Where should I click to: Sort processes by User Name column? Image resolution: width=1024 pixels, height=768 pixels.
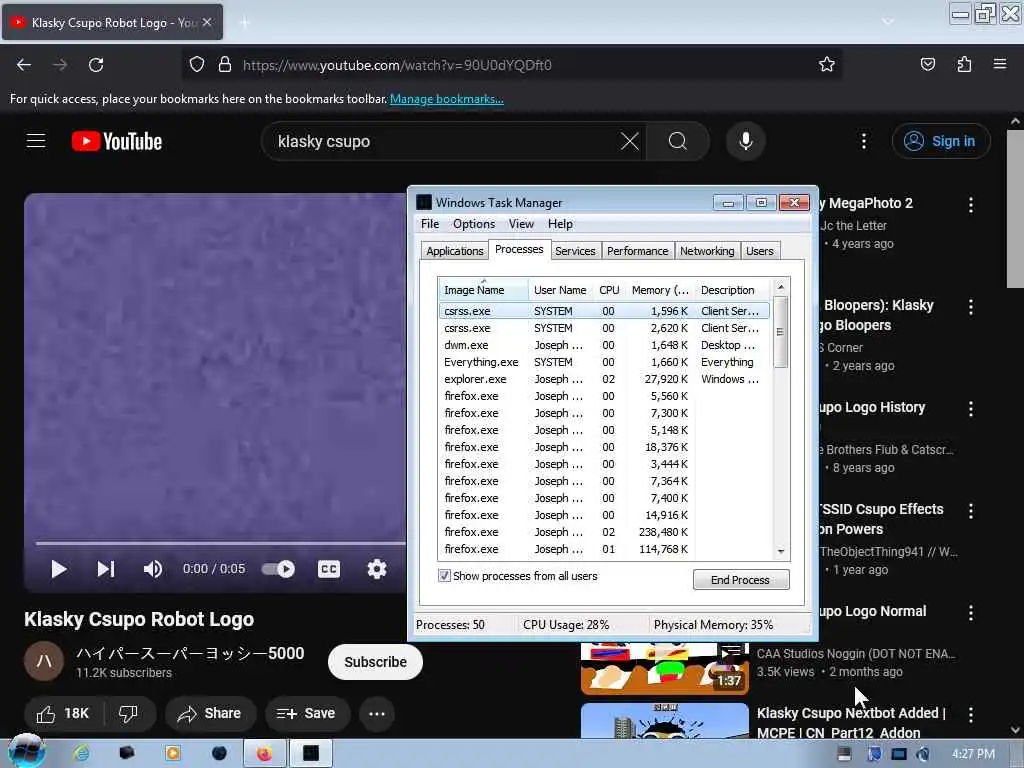pos(560,290)
